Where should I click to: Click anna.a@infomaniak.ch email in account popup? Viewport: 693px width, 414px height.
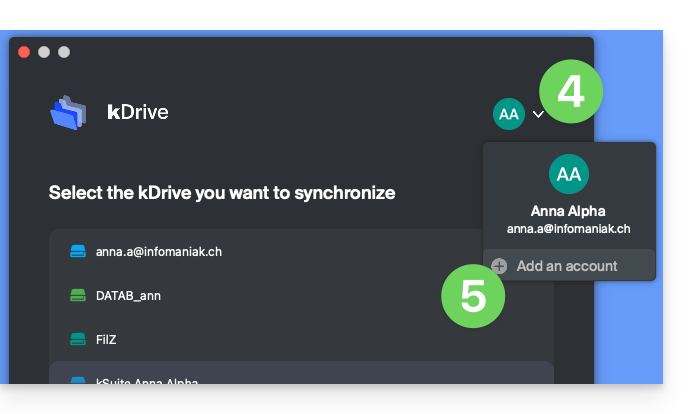pos(568,229)
